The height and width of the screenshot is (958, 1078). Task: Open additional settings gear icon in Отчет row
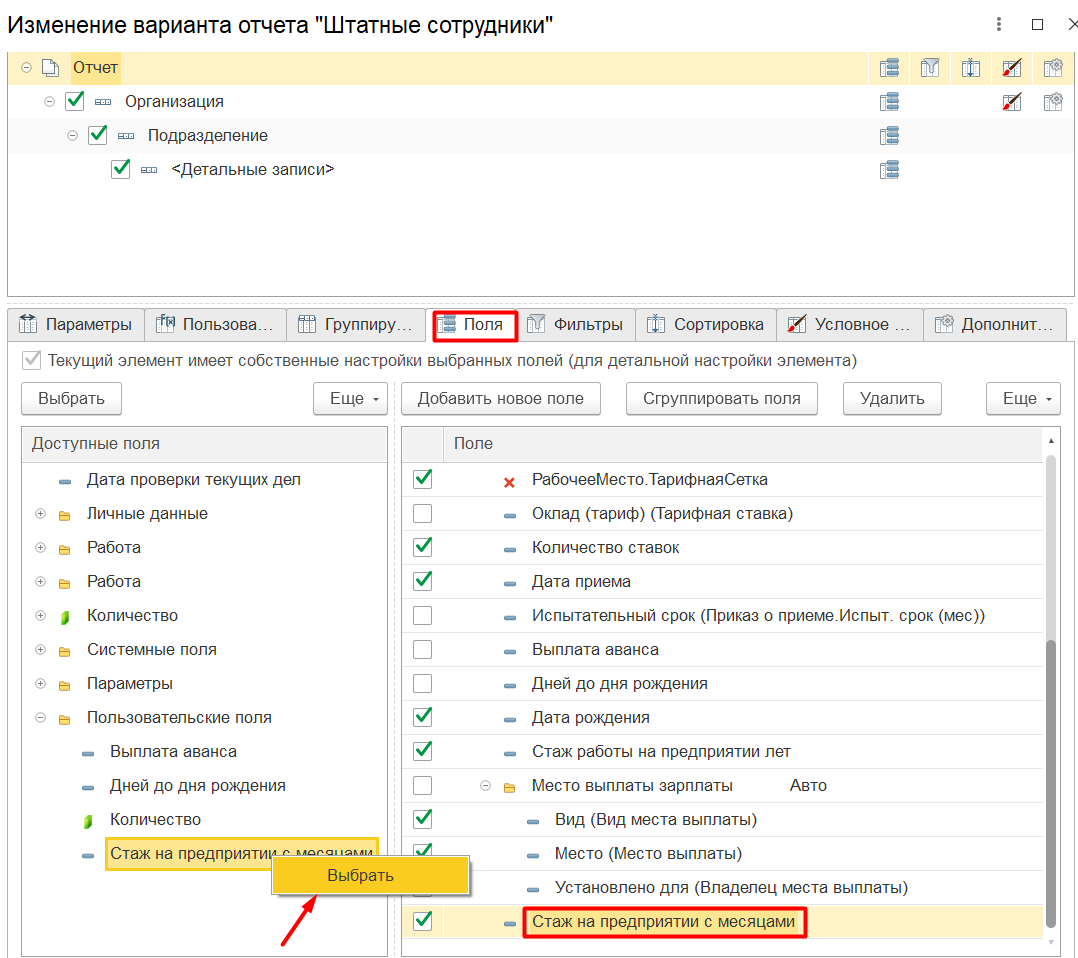(1053, 67)
